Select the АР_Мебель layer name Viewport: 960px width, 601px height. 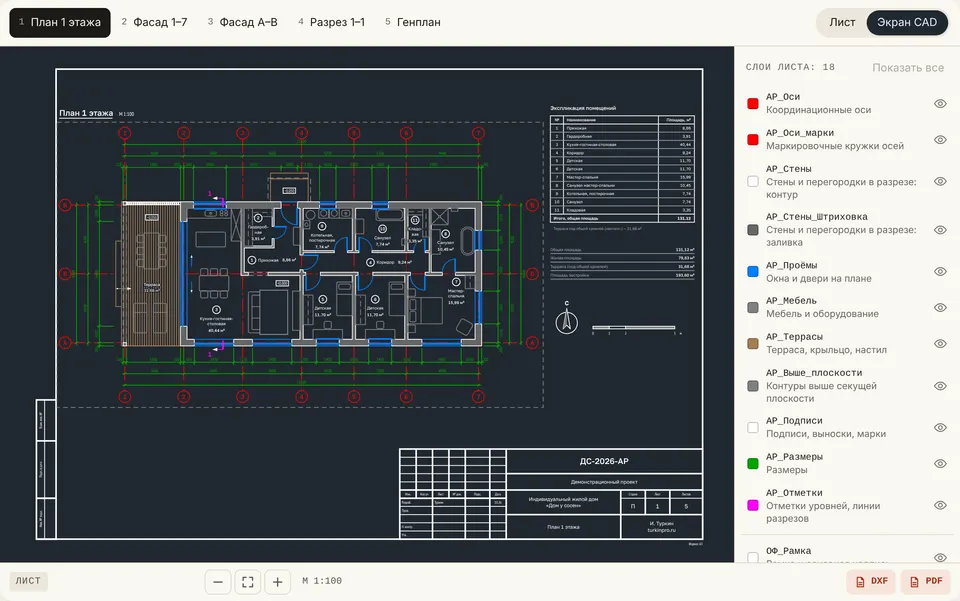(791, 301)
